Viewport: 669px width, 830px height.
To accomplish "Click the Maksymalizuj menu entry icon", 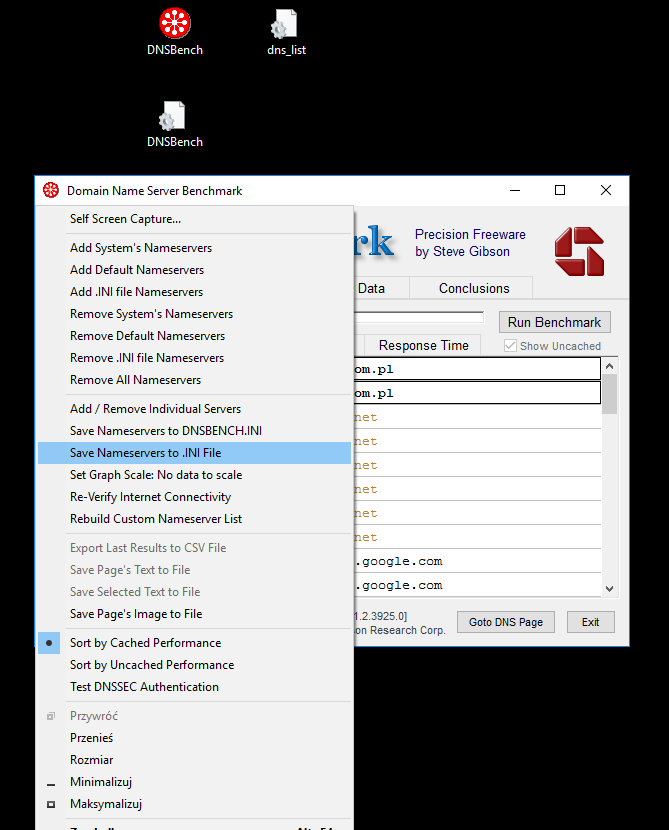I will (x=50, y=804).
